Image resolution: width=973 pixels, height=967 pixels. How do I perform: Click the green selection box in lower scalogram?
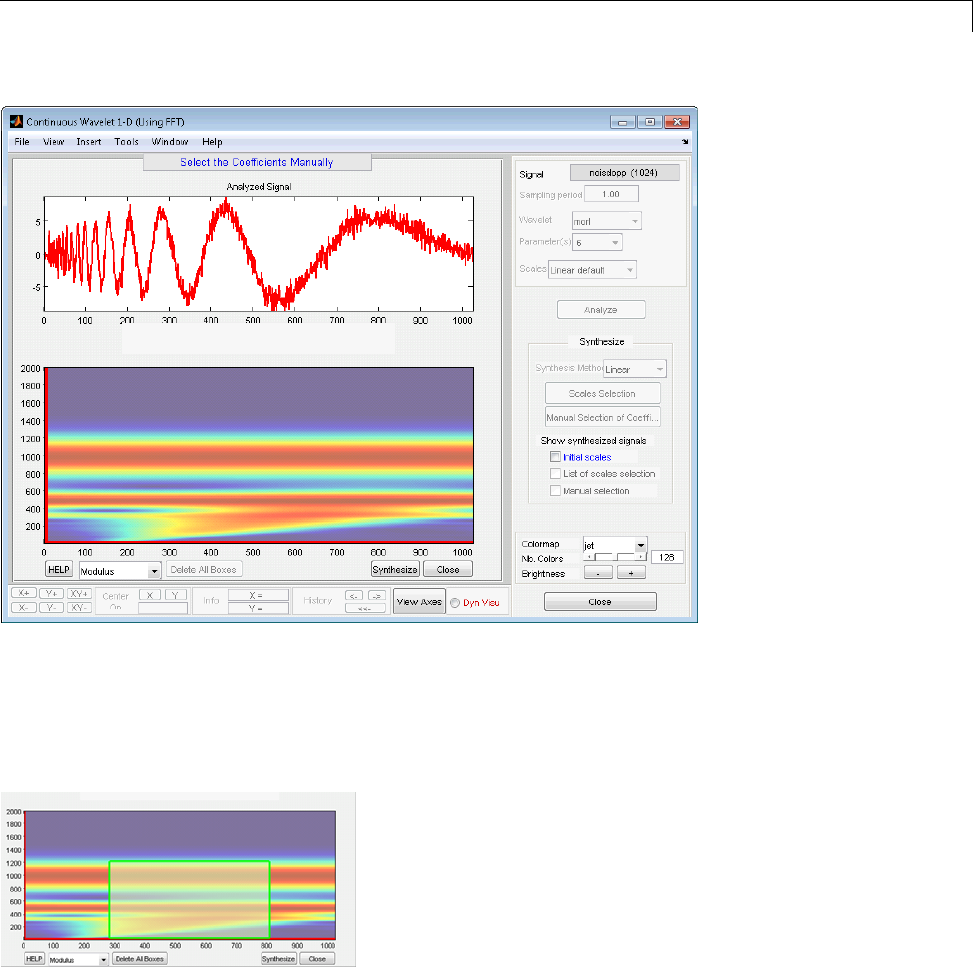(189, 899)
